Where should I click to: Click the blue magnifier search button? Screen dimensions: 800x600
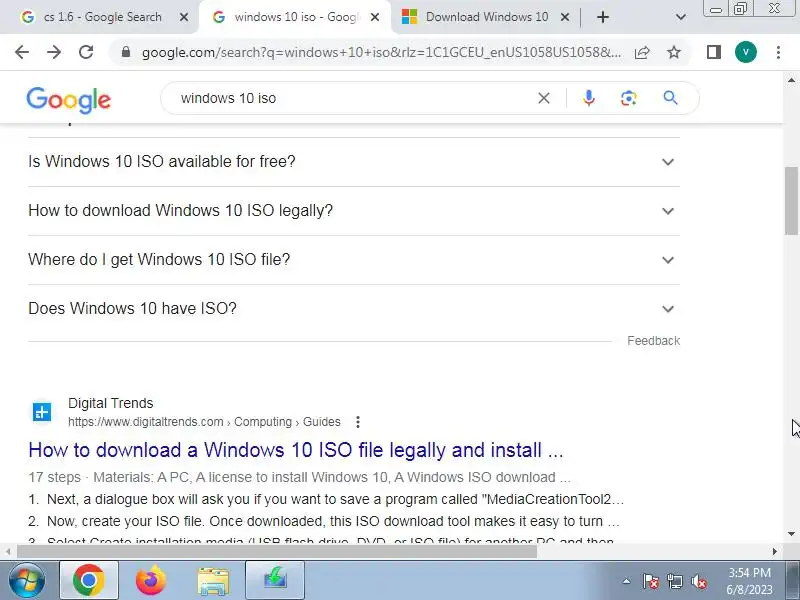[x=670, y=98]
